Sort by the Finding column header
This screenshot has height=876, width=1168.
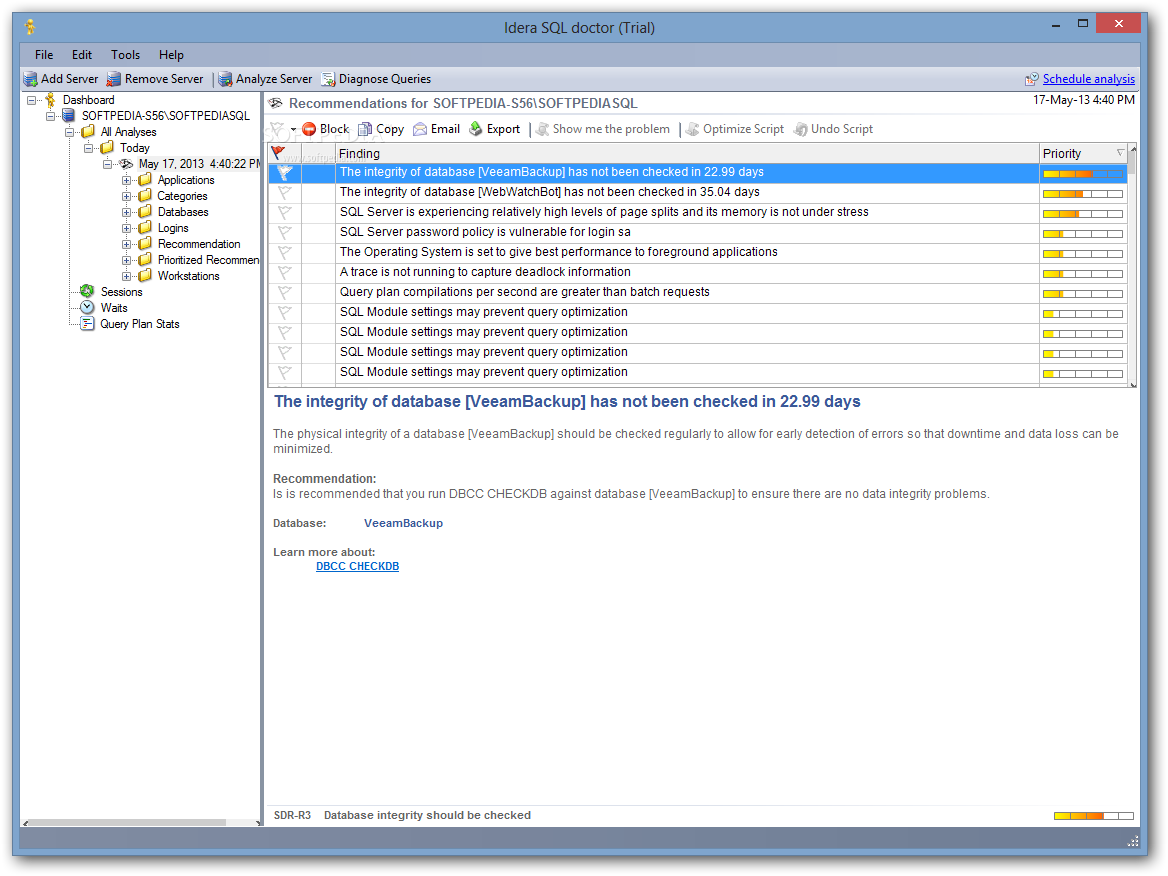point(687,153)
